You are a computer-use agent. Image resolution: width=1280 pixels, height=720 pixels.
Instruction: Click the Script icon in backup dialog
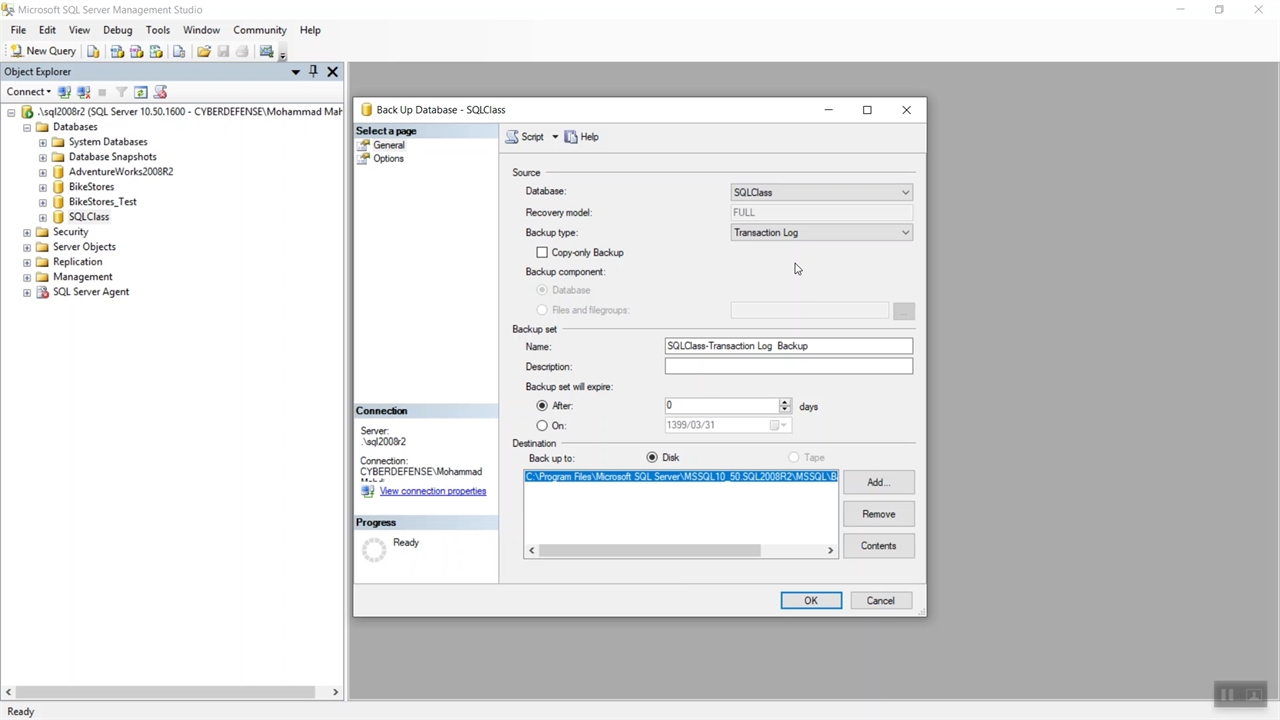(x=512, y=137)
